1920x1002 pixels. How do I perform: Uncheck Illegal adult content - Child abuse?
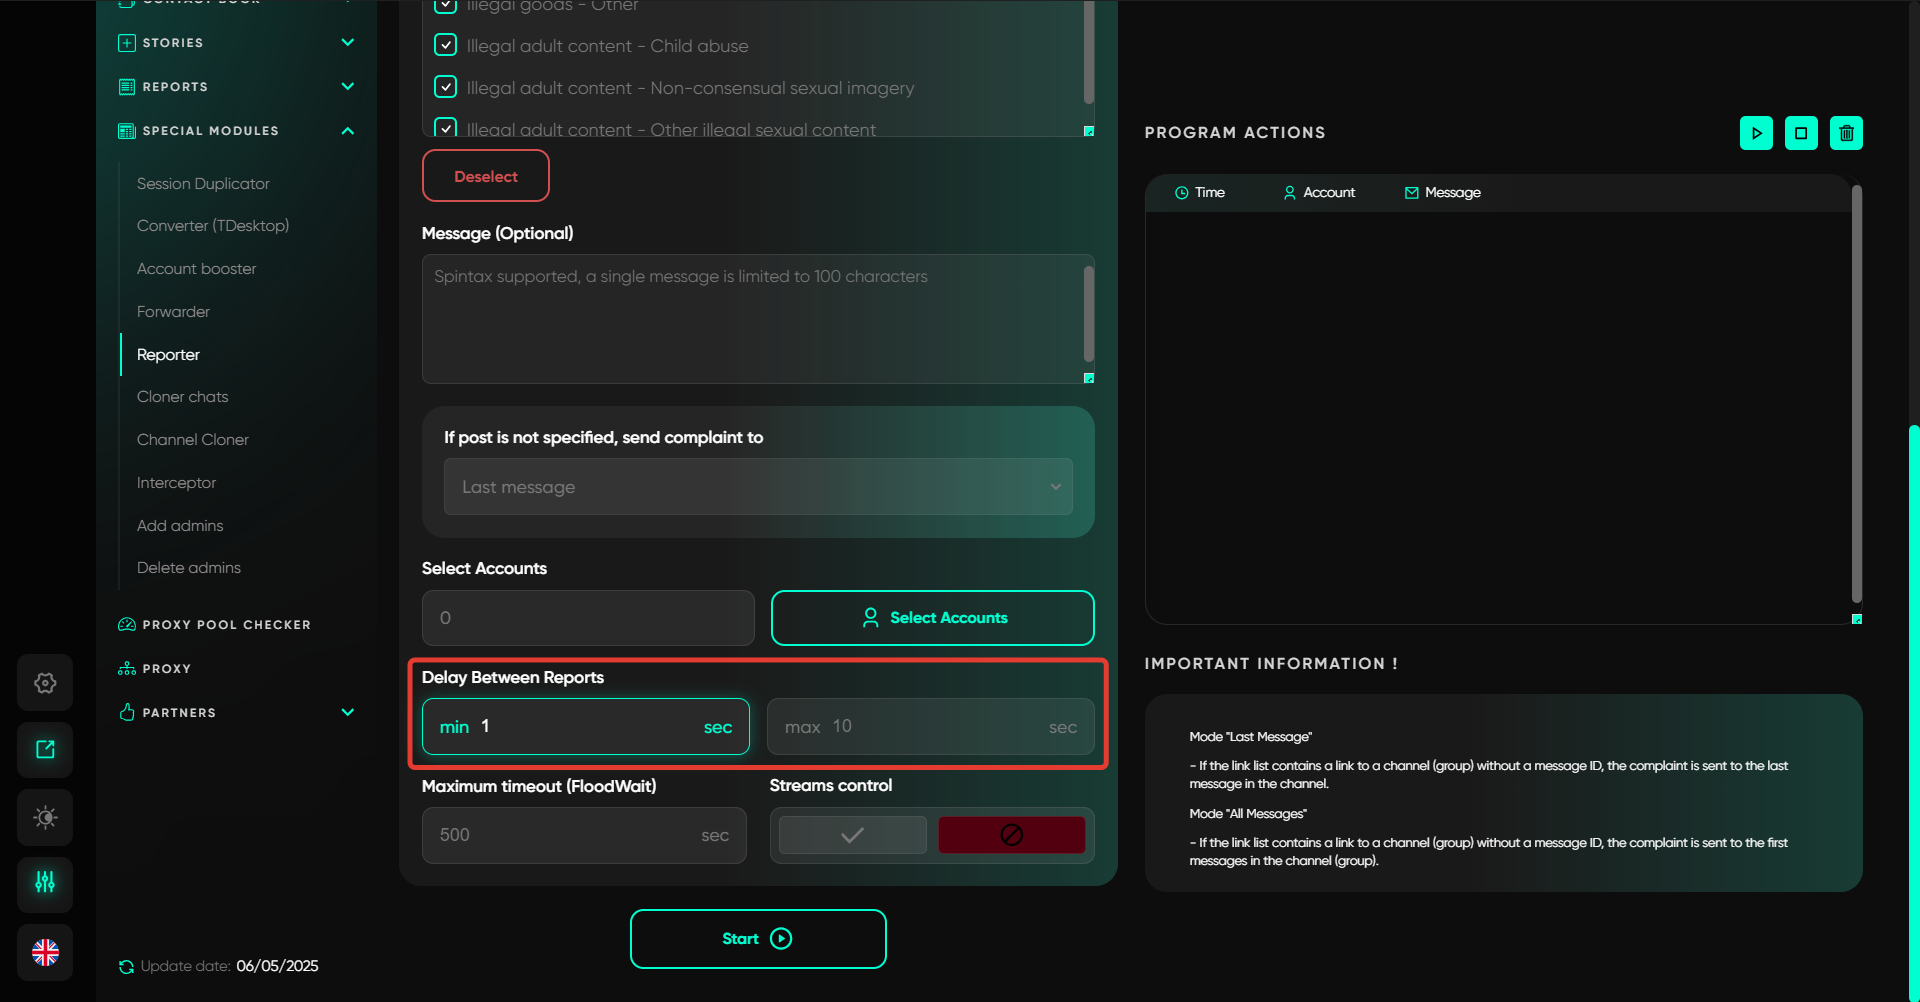pyautogui.click(x=446, y=46)
